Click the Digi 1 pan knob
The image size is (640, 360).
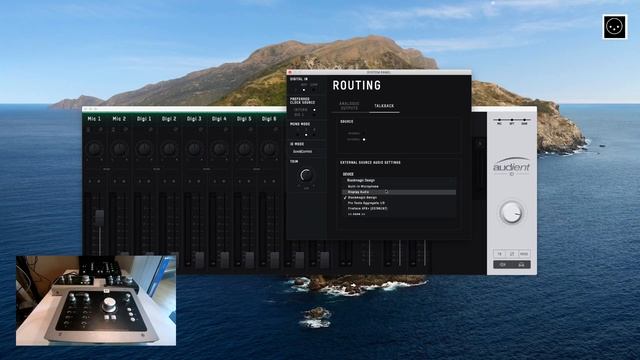[144, 149]
